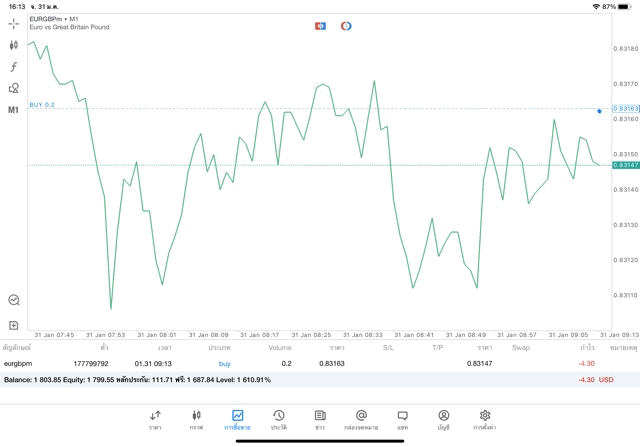Screen dimensions: 640x447
Task: Tap the new order icon
Action: pos(13,325)
